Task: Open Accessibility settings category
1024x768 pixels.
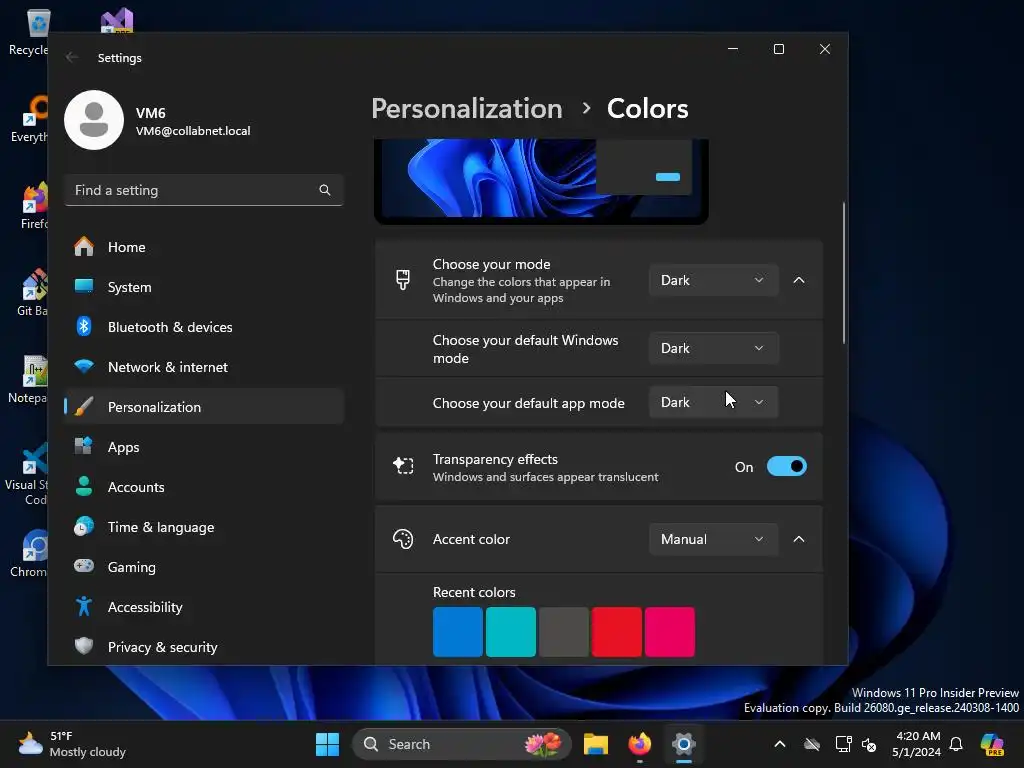Action: 204,607
